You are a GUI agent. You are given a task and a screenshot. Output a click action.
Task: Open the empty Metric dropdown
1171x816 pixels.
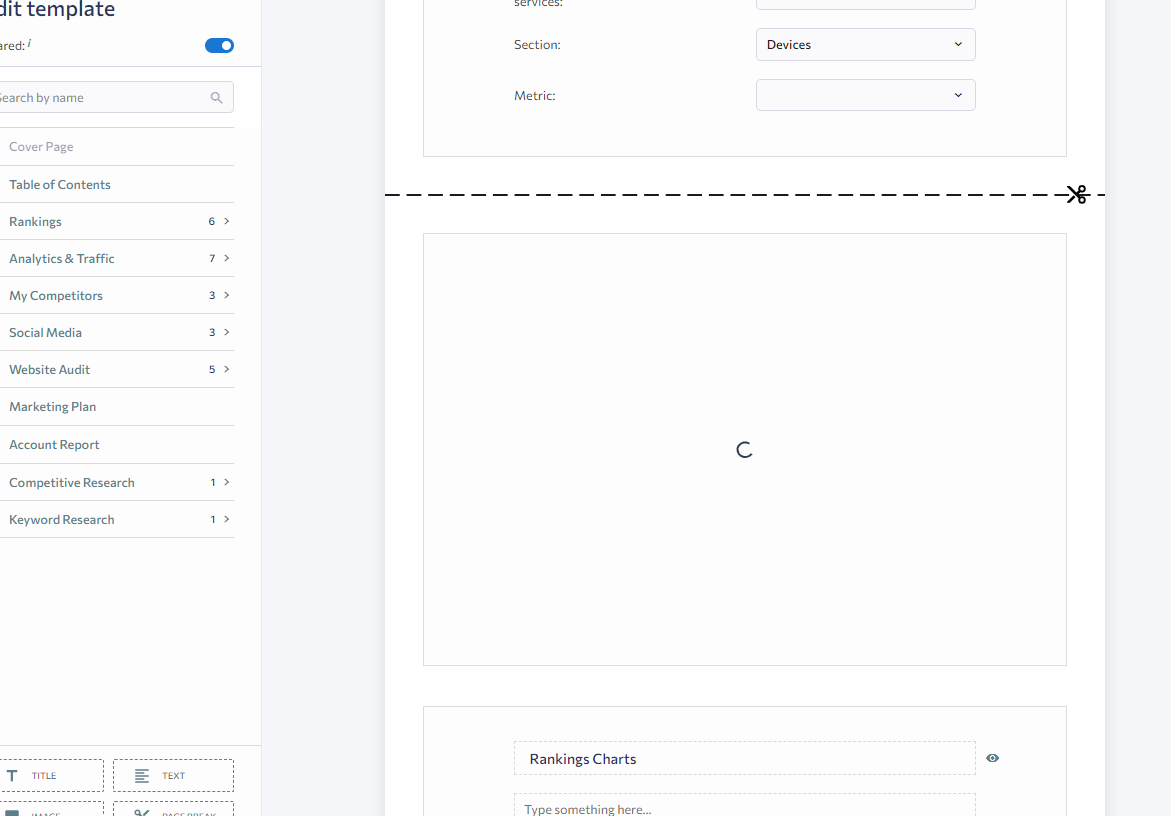pyautogui.click(x=865, y=95)
